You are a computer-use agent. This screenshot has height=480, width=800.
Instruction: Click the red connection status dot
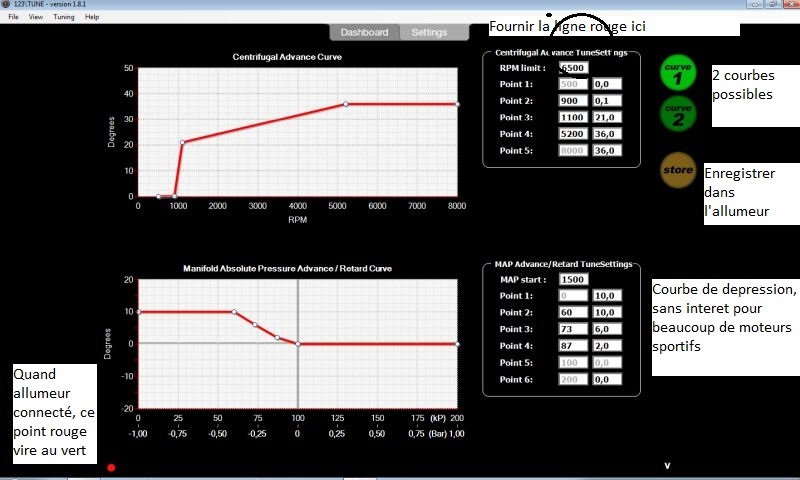(x=111, y=467)
